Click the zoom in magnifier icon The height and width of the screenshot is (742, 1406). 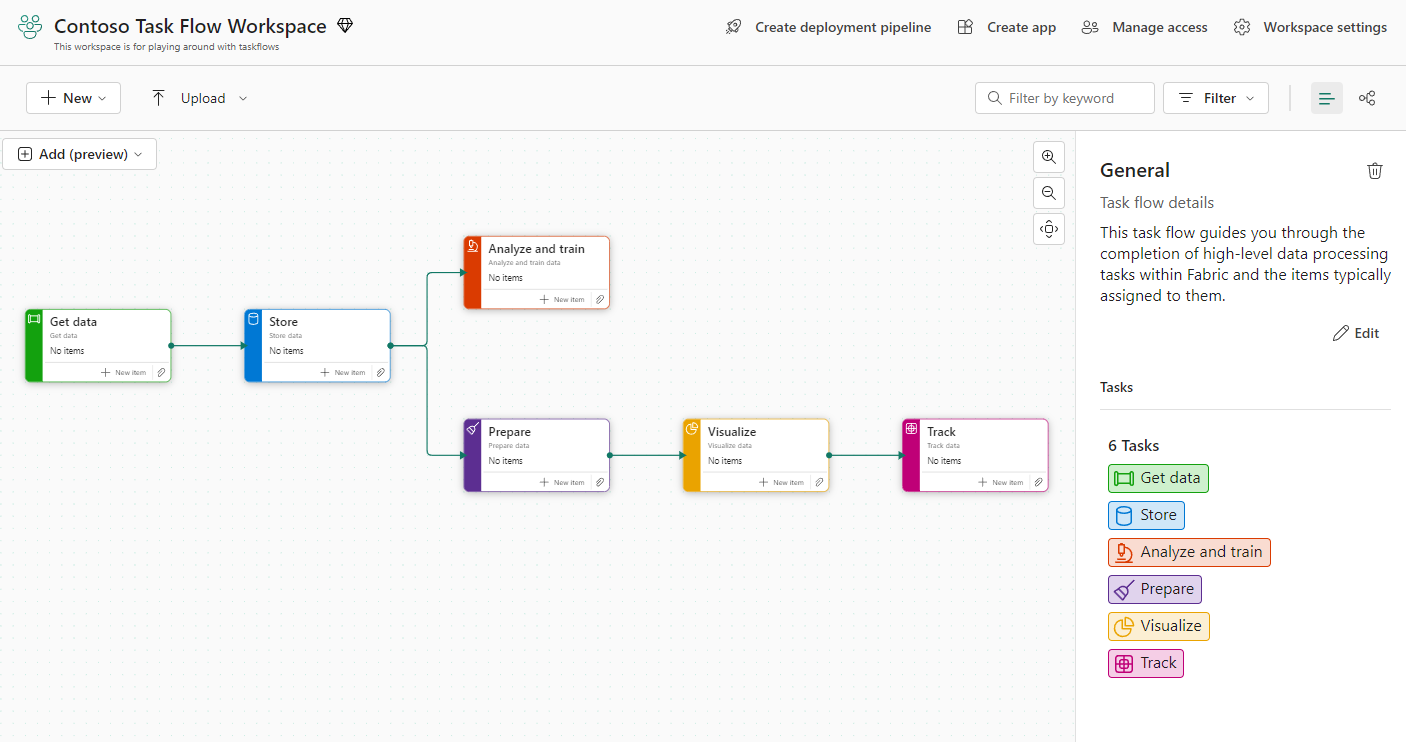coord(1048,156)
